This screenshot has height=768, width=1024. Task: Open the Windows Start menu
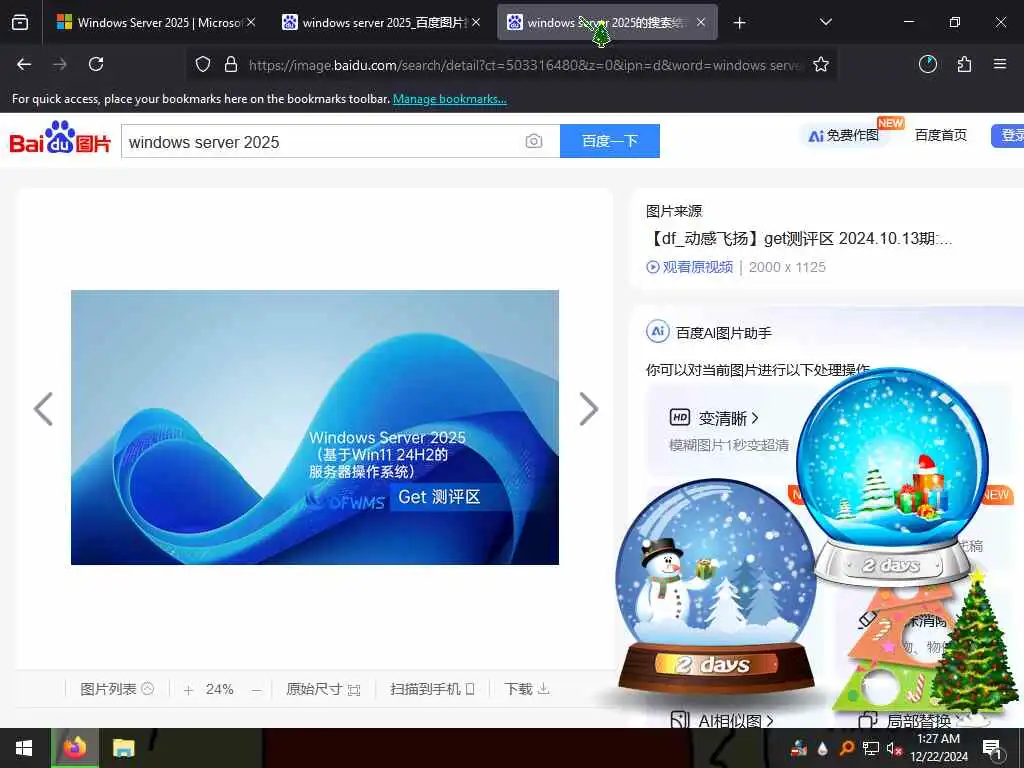(x=24, y=748)
